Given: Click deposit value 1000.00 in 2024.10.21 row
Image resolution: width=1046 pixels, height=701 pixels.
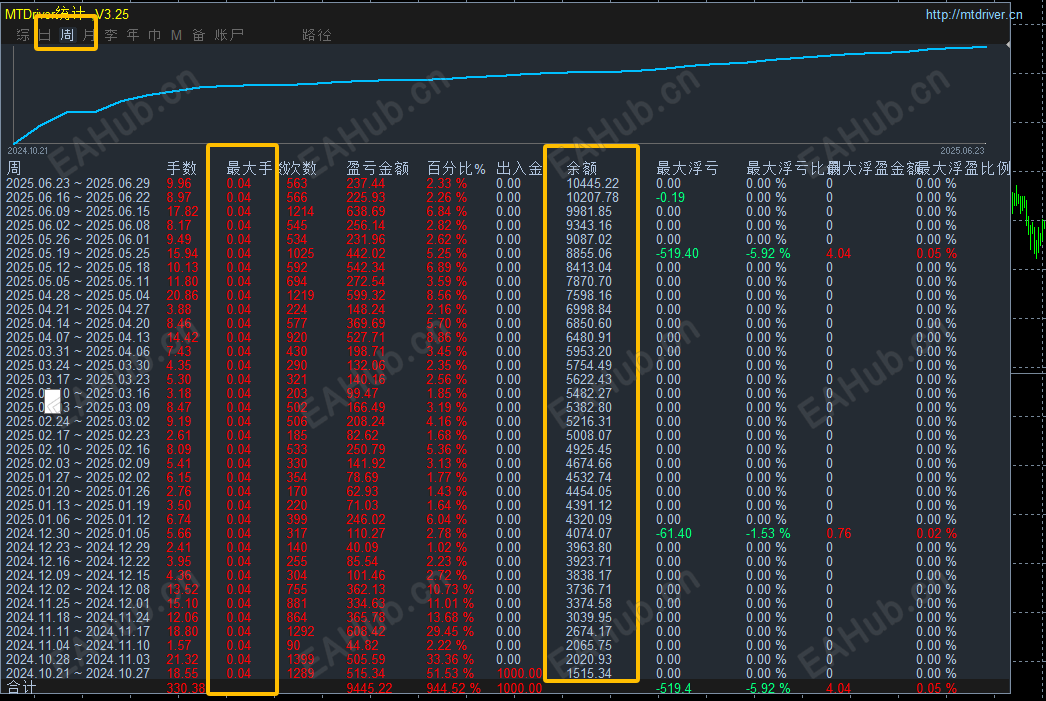Looking at the screenshot, I should click(x=520, y=674).
